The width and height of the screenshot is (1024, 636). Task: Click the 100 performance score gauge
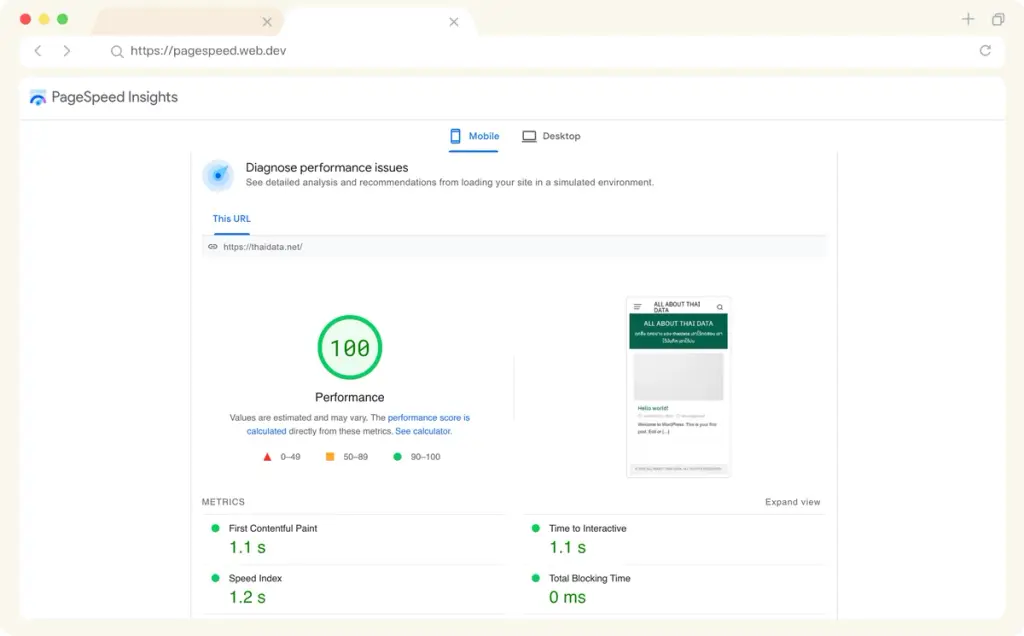pos(349,347)
